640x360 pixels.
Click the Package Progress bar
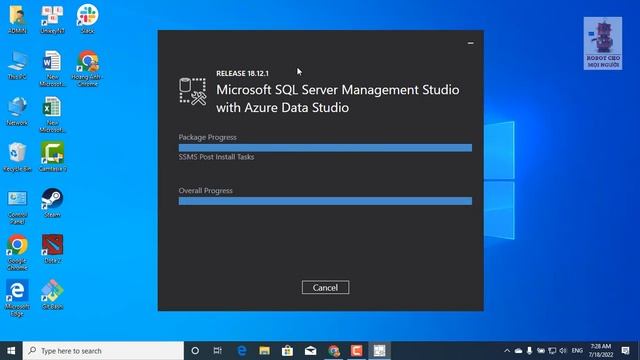click(325, 148)
